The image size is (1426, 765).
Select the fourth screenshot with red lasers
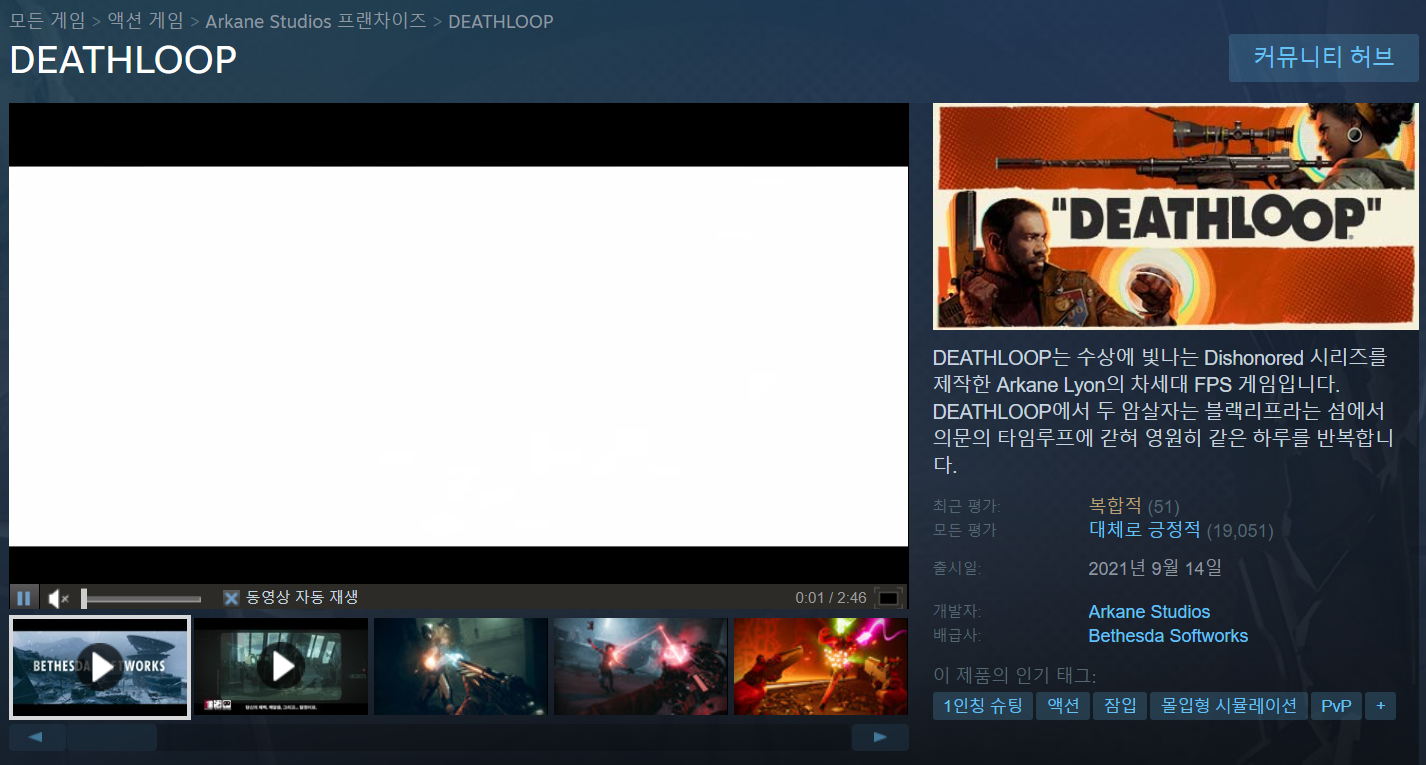(641, 666)
